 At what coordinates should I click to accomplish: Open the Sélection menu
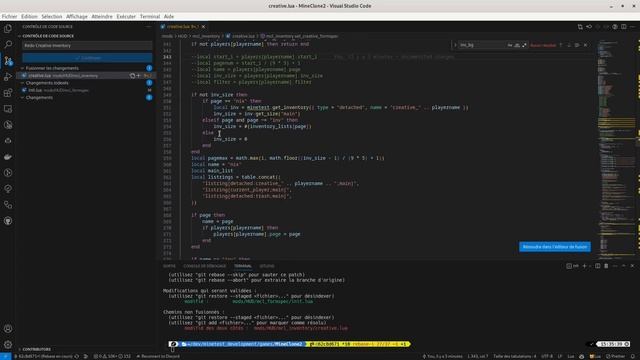(x=52, y=16)
